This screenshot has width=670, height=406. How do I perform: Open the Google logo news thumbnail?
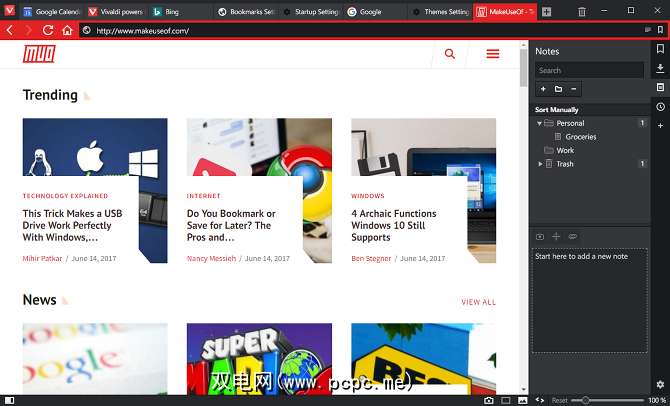point(95,359)
